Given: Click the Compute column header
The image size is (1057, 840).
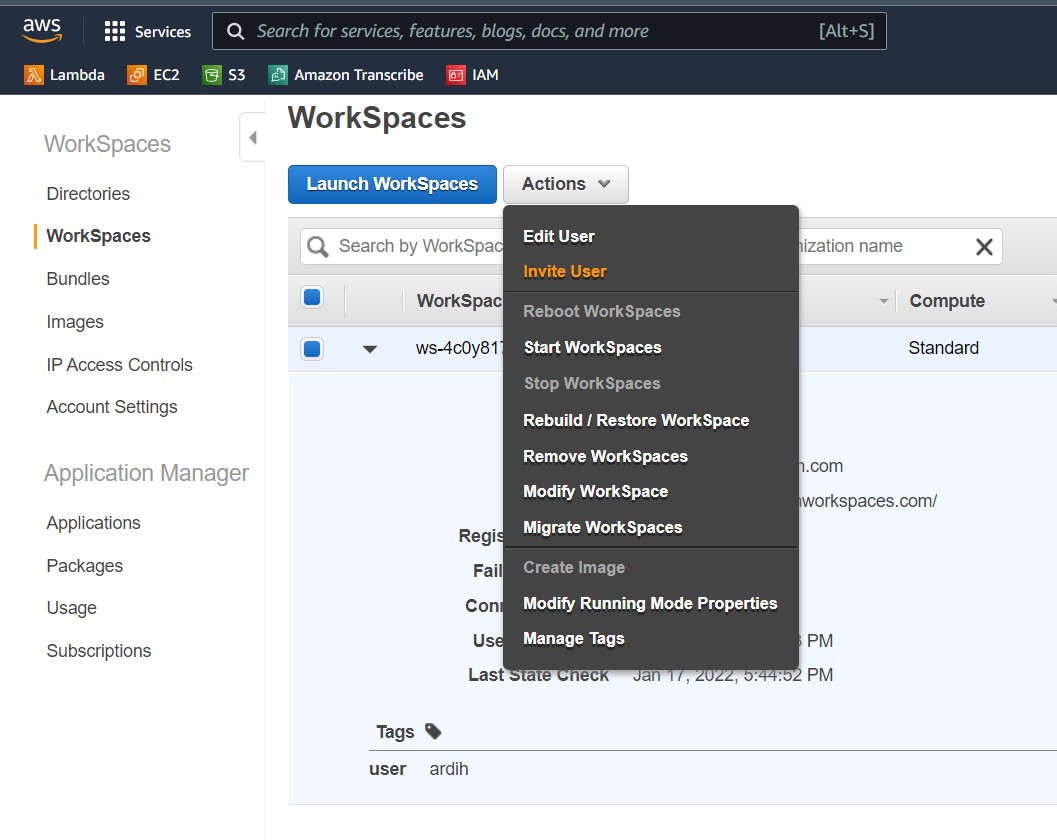Looking at the screenshot, I should pos(946,301).
